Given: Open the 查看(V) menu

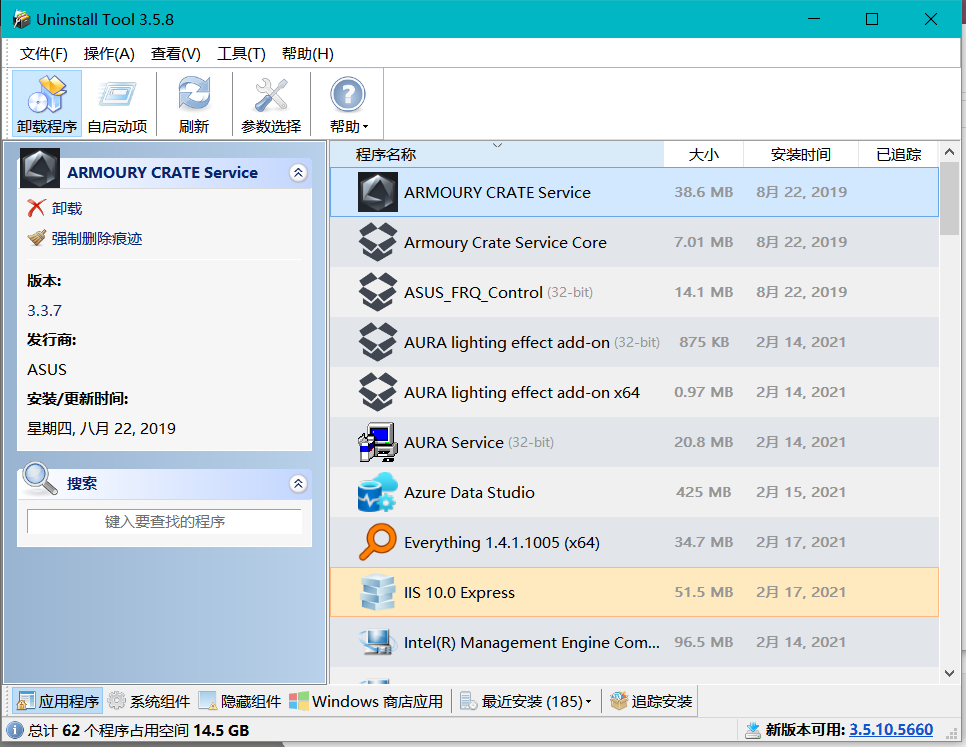Looking at the screenshot, I should [x=176, y=54].
